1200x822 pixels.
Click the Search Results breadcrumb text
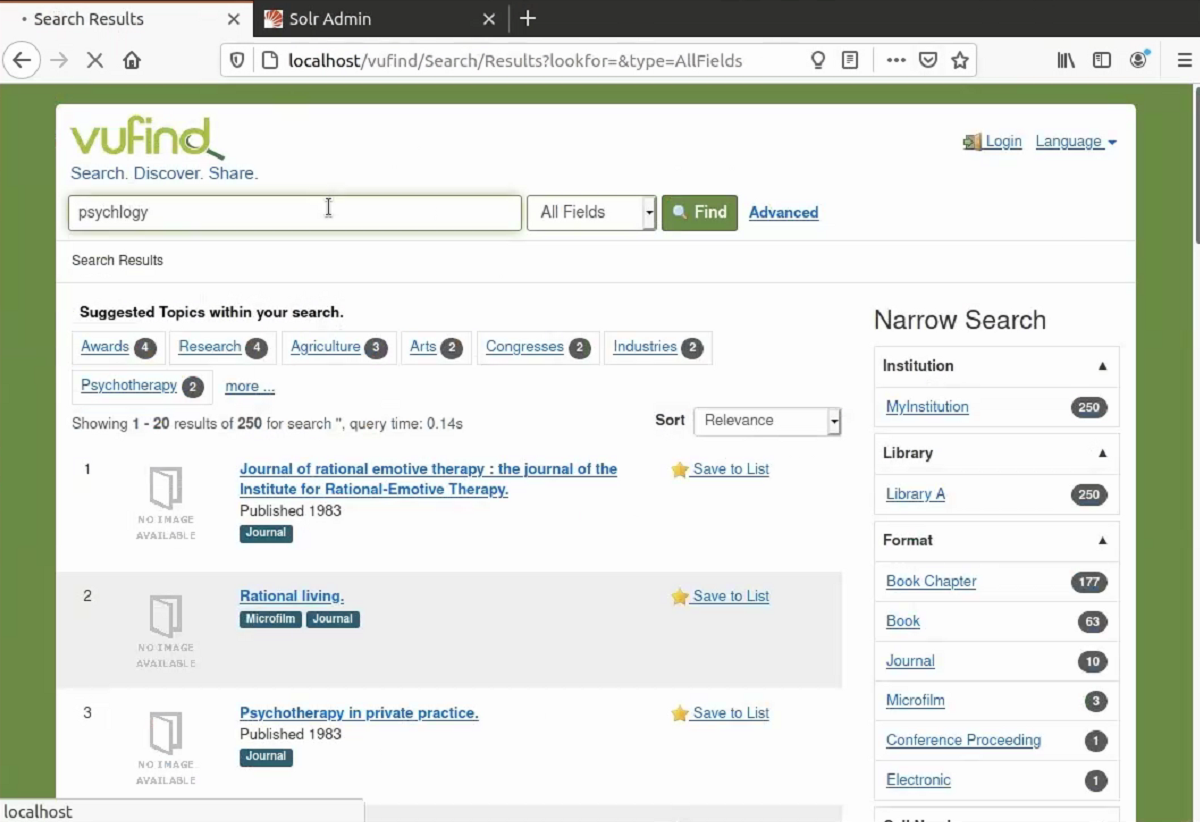(117, 260)
